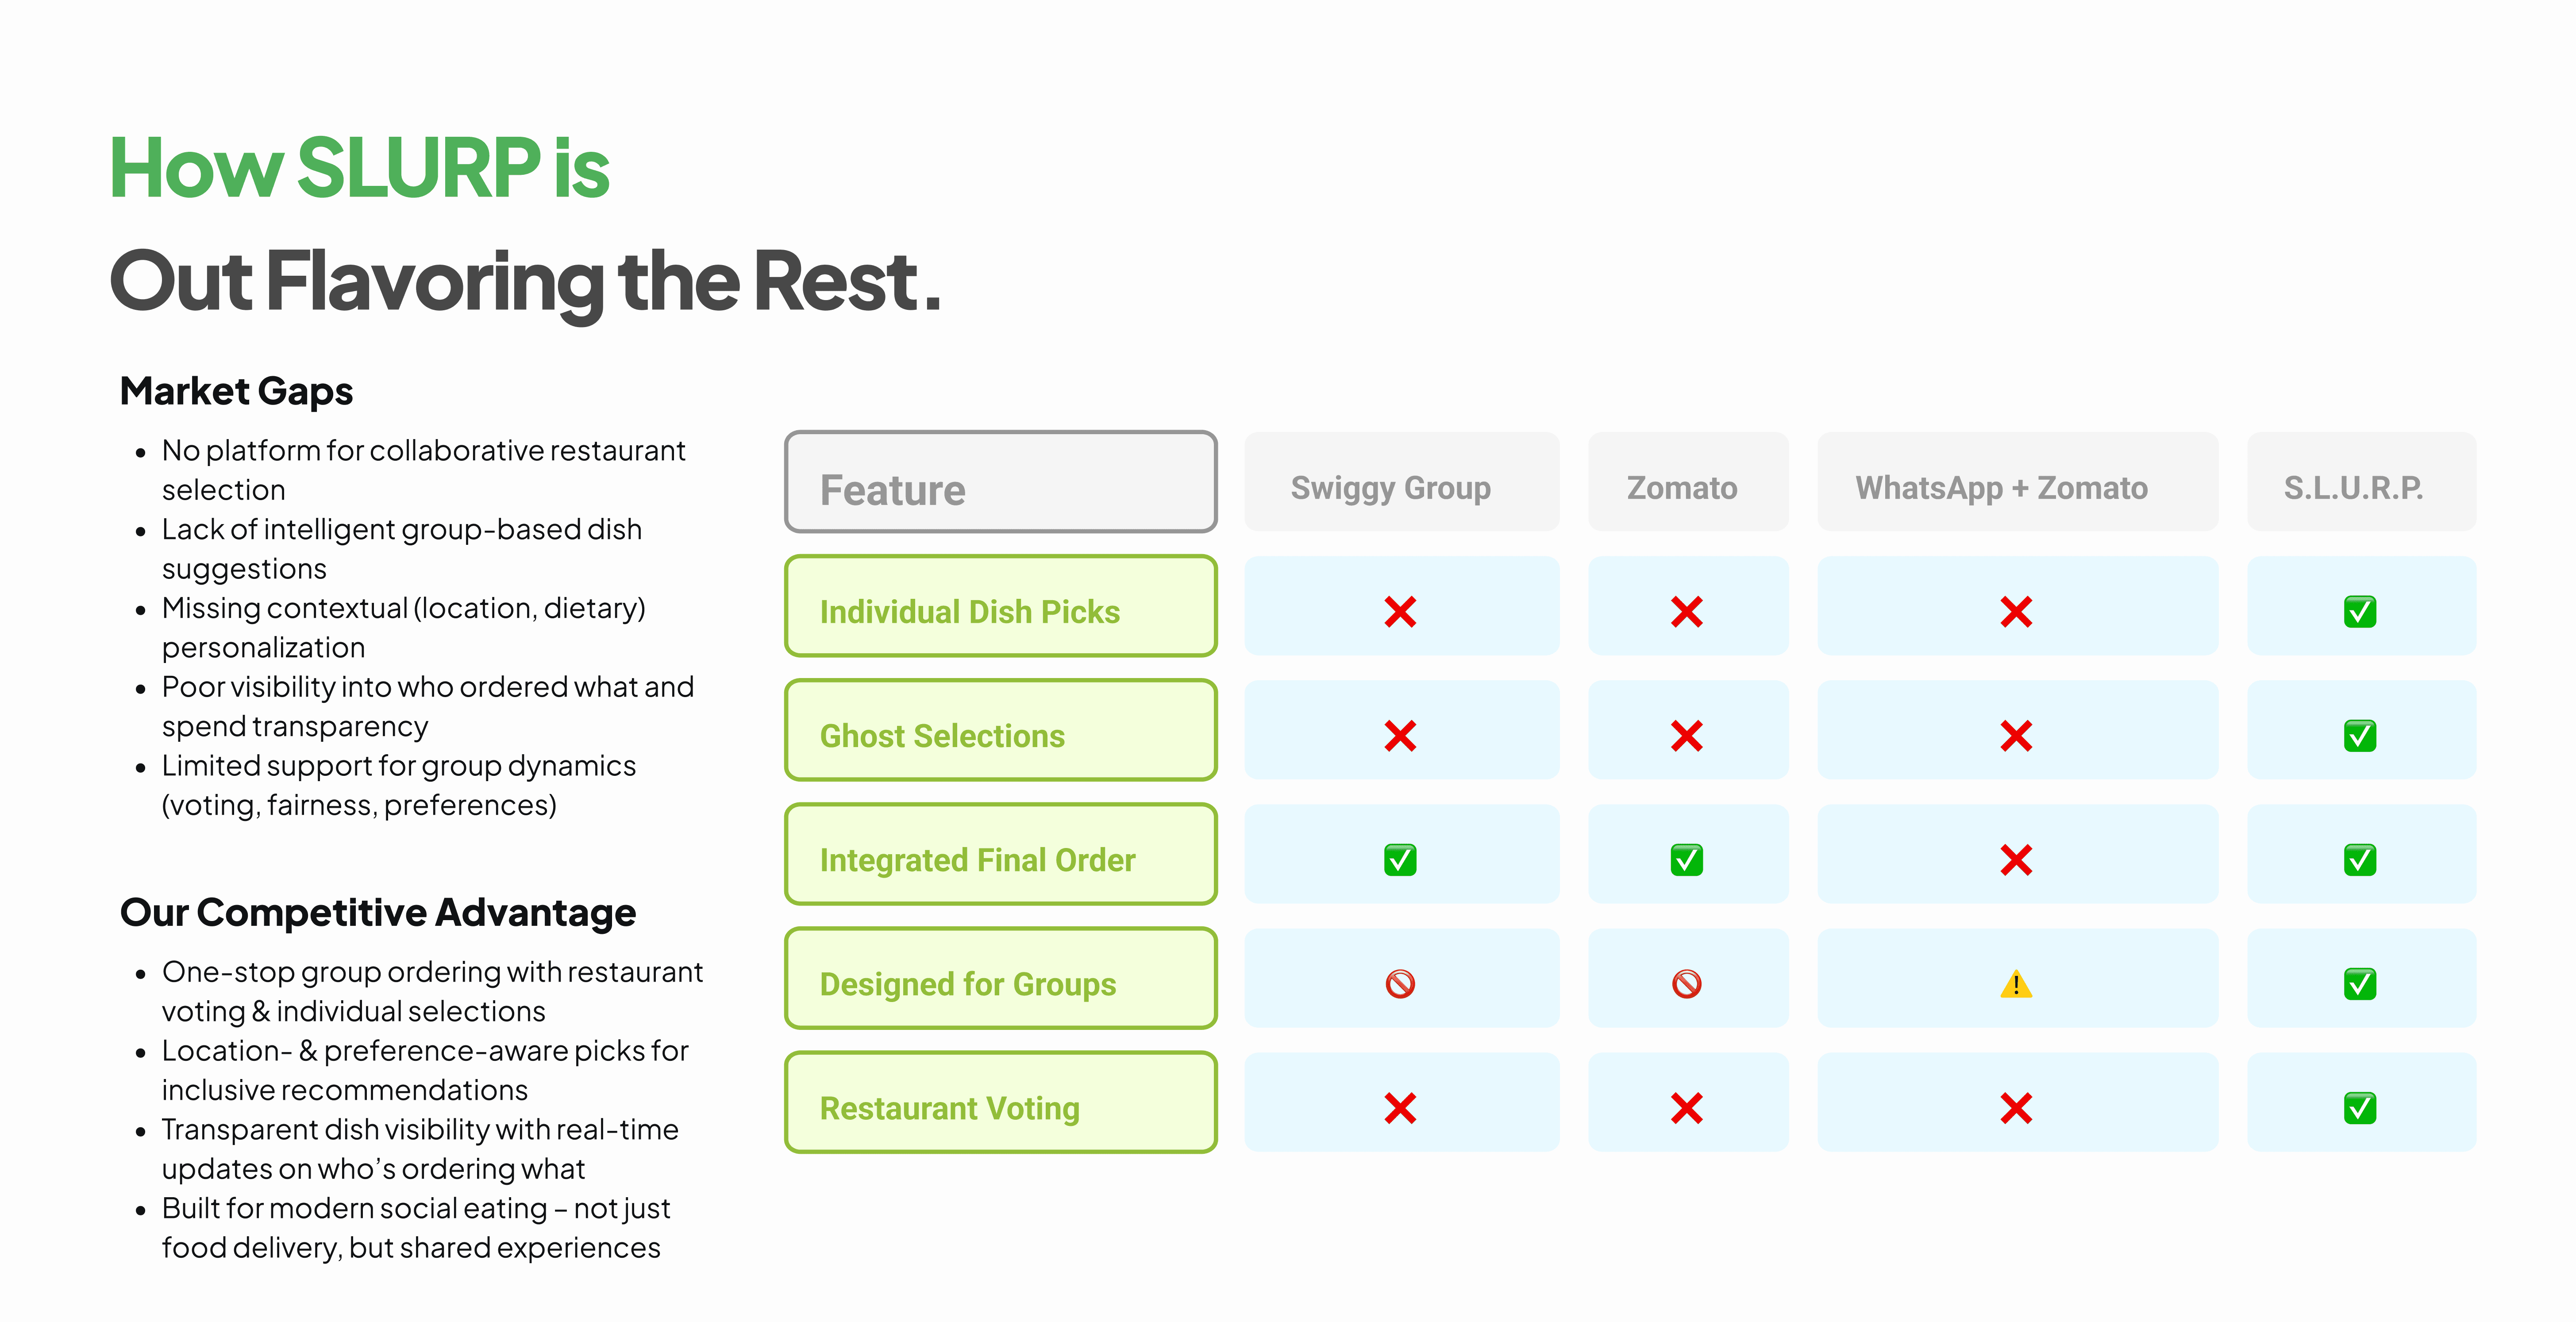This screenshot has height=1322, width=2576.
Task: Click the Designed for Groups feature box
Action: (1001, 978)
